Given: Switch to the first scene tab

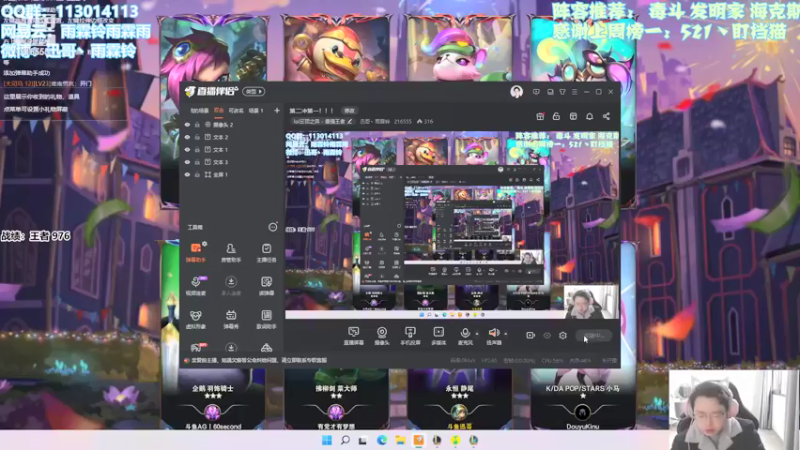Looking at the screenshot, I should (199, 111).
